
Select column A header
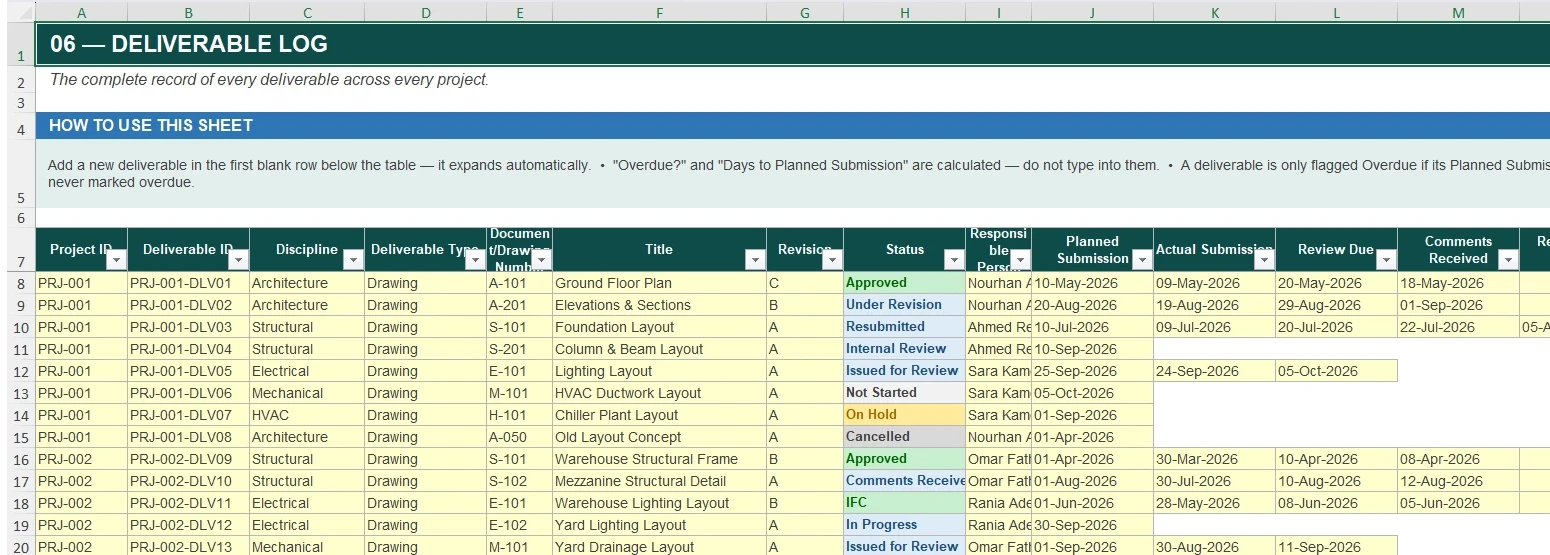pyautogui.click(x=81, y=12)
